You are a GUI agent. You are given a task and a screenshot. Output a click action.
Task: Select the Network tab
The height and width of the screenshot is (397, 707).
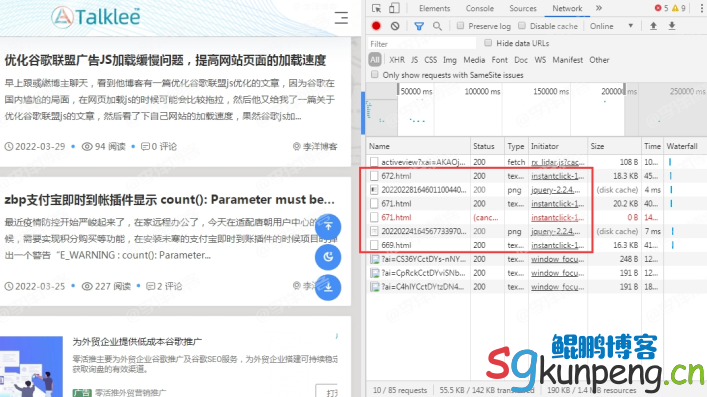click(567, 8)
